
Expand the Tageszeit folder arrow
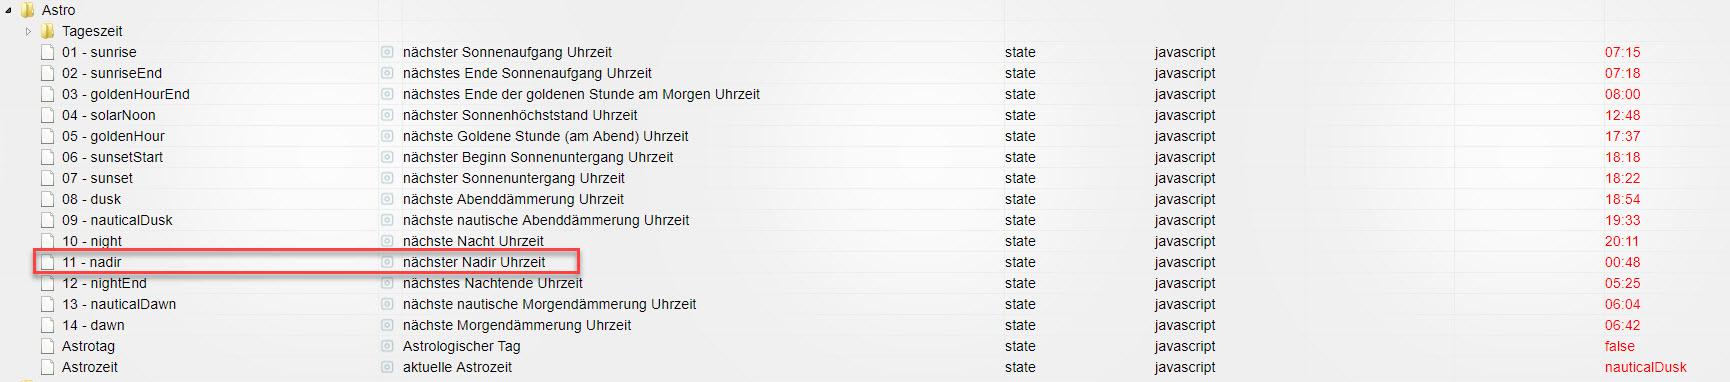[28, 31]
